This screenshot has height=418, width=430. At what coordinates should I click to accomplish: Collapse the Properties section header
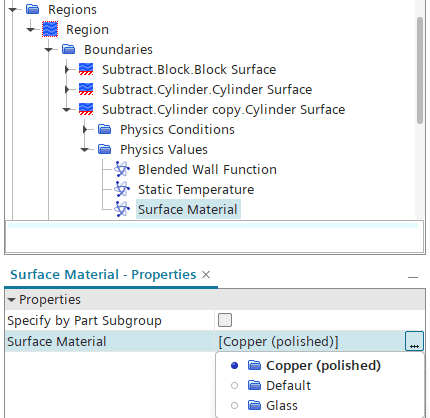11,300
